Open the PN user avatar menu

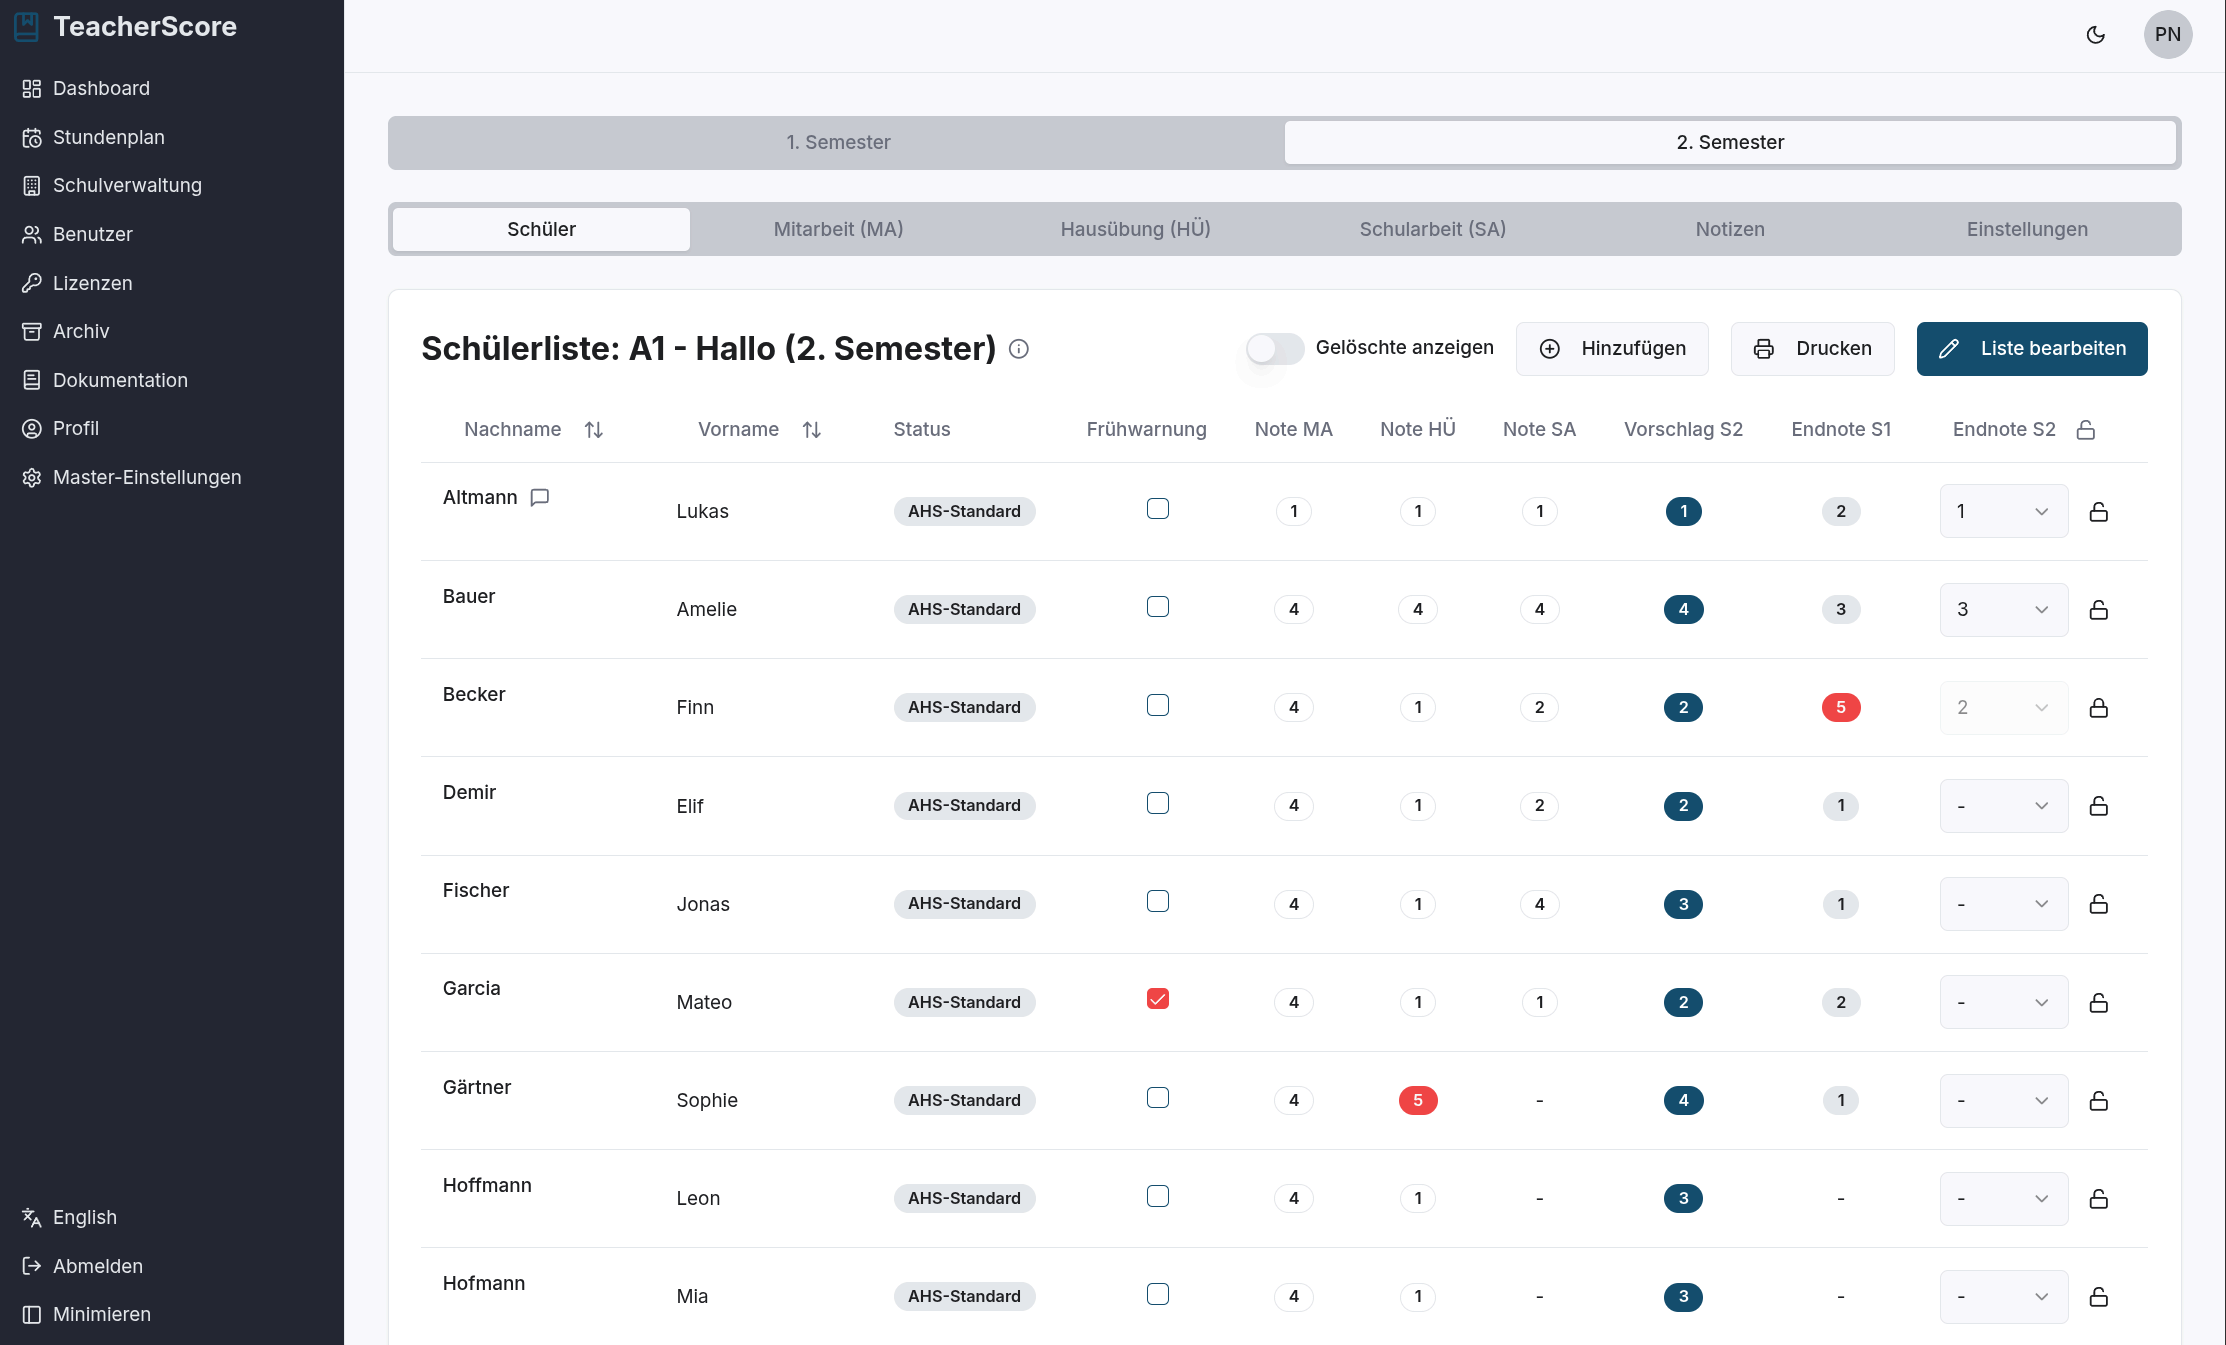(x=2168, y=35)
